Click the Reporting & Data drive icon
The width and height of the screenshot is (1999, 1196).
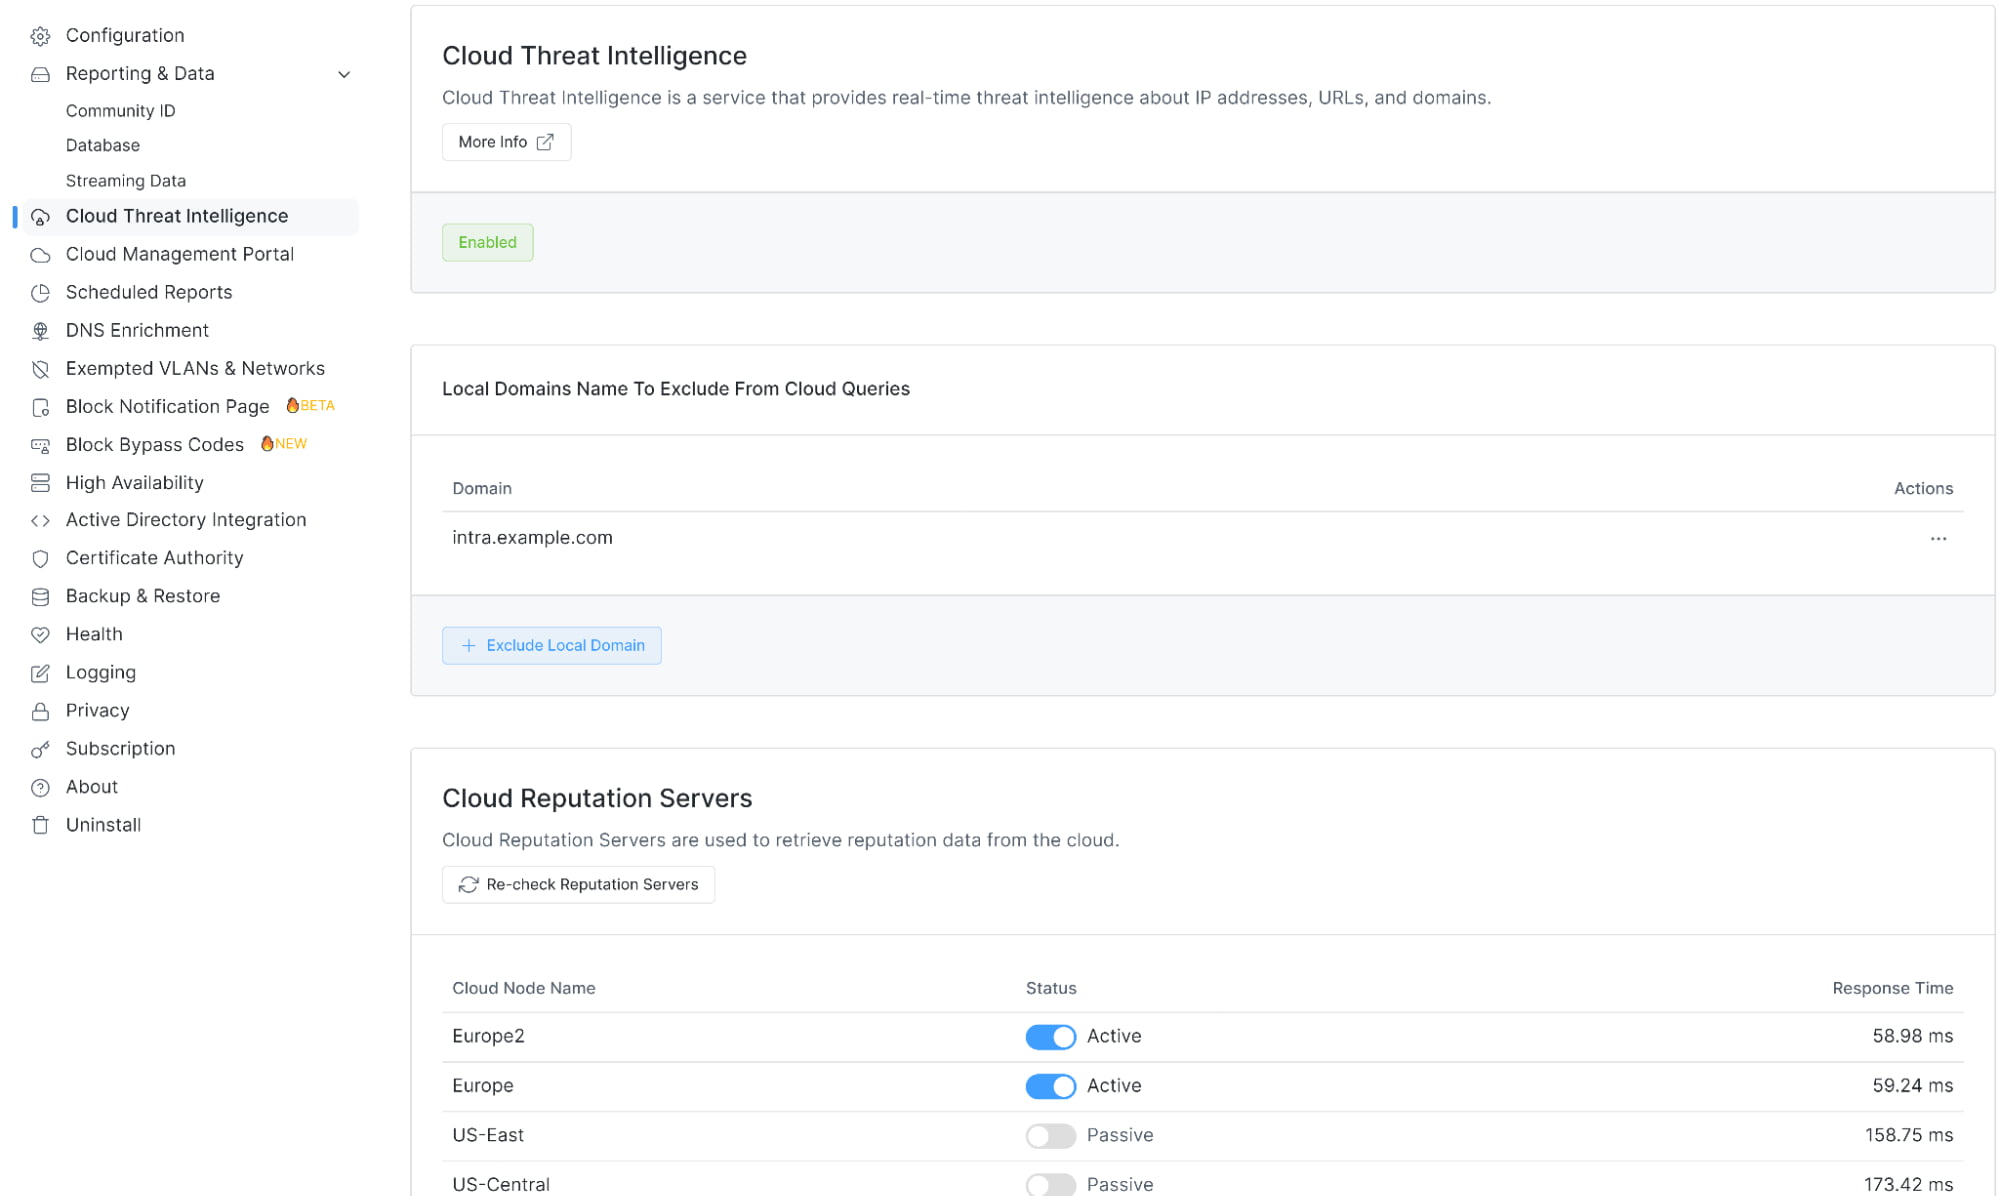[x=40, y=74]
